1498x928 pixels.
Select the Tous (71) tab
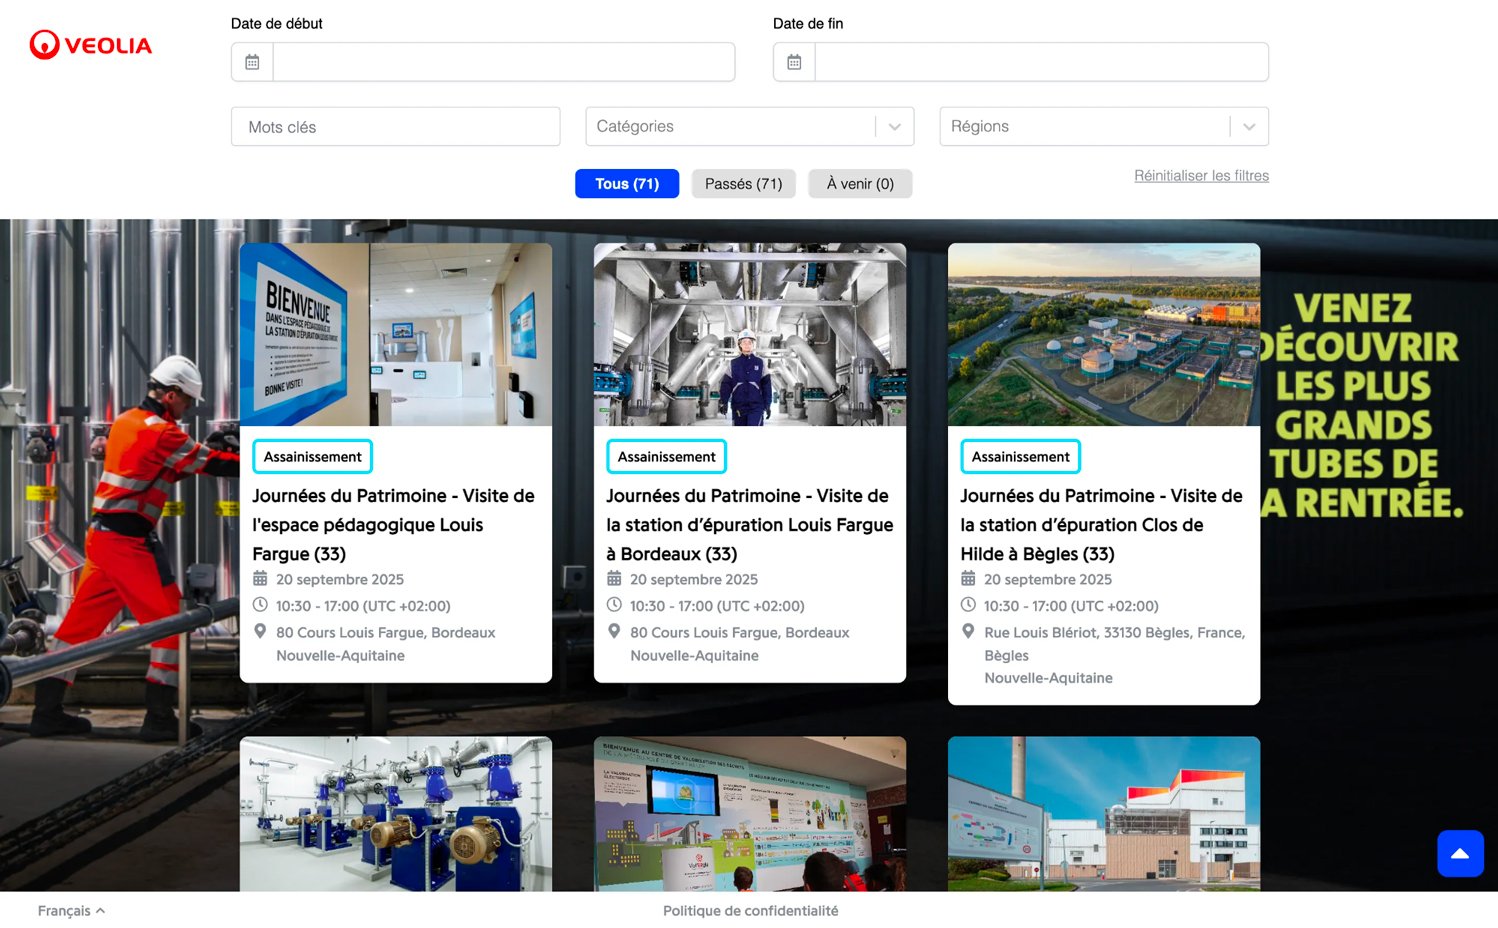[627, 184]
